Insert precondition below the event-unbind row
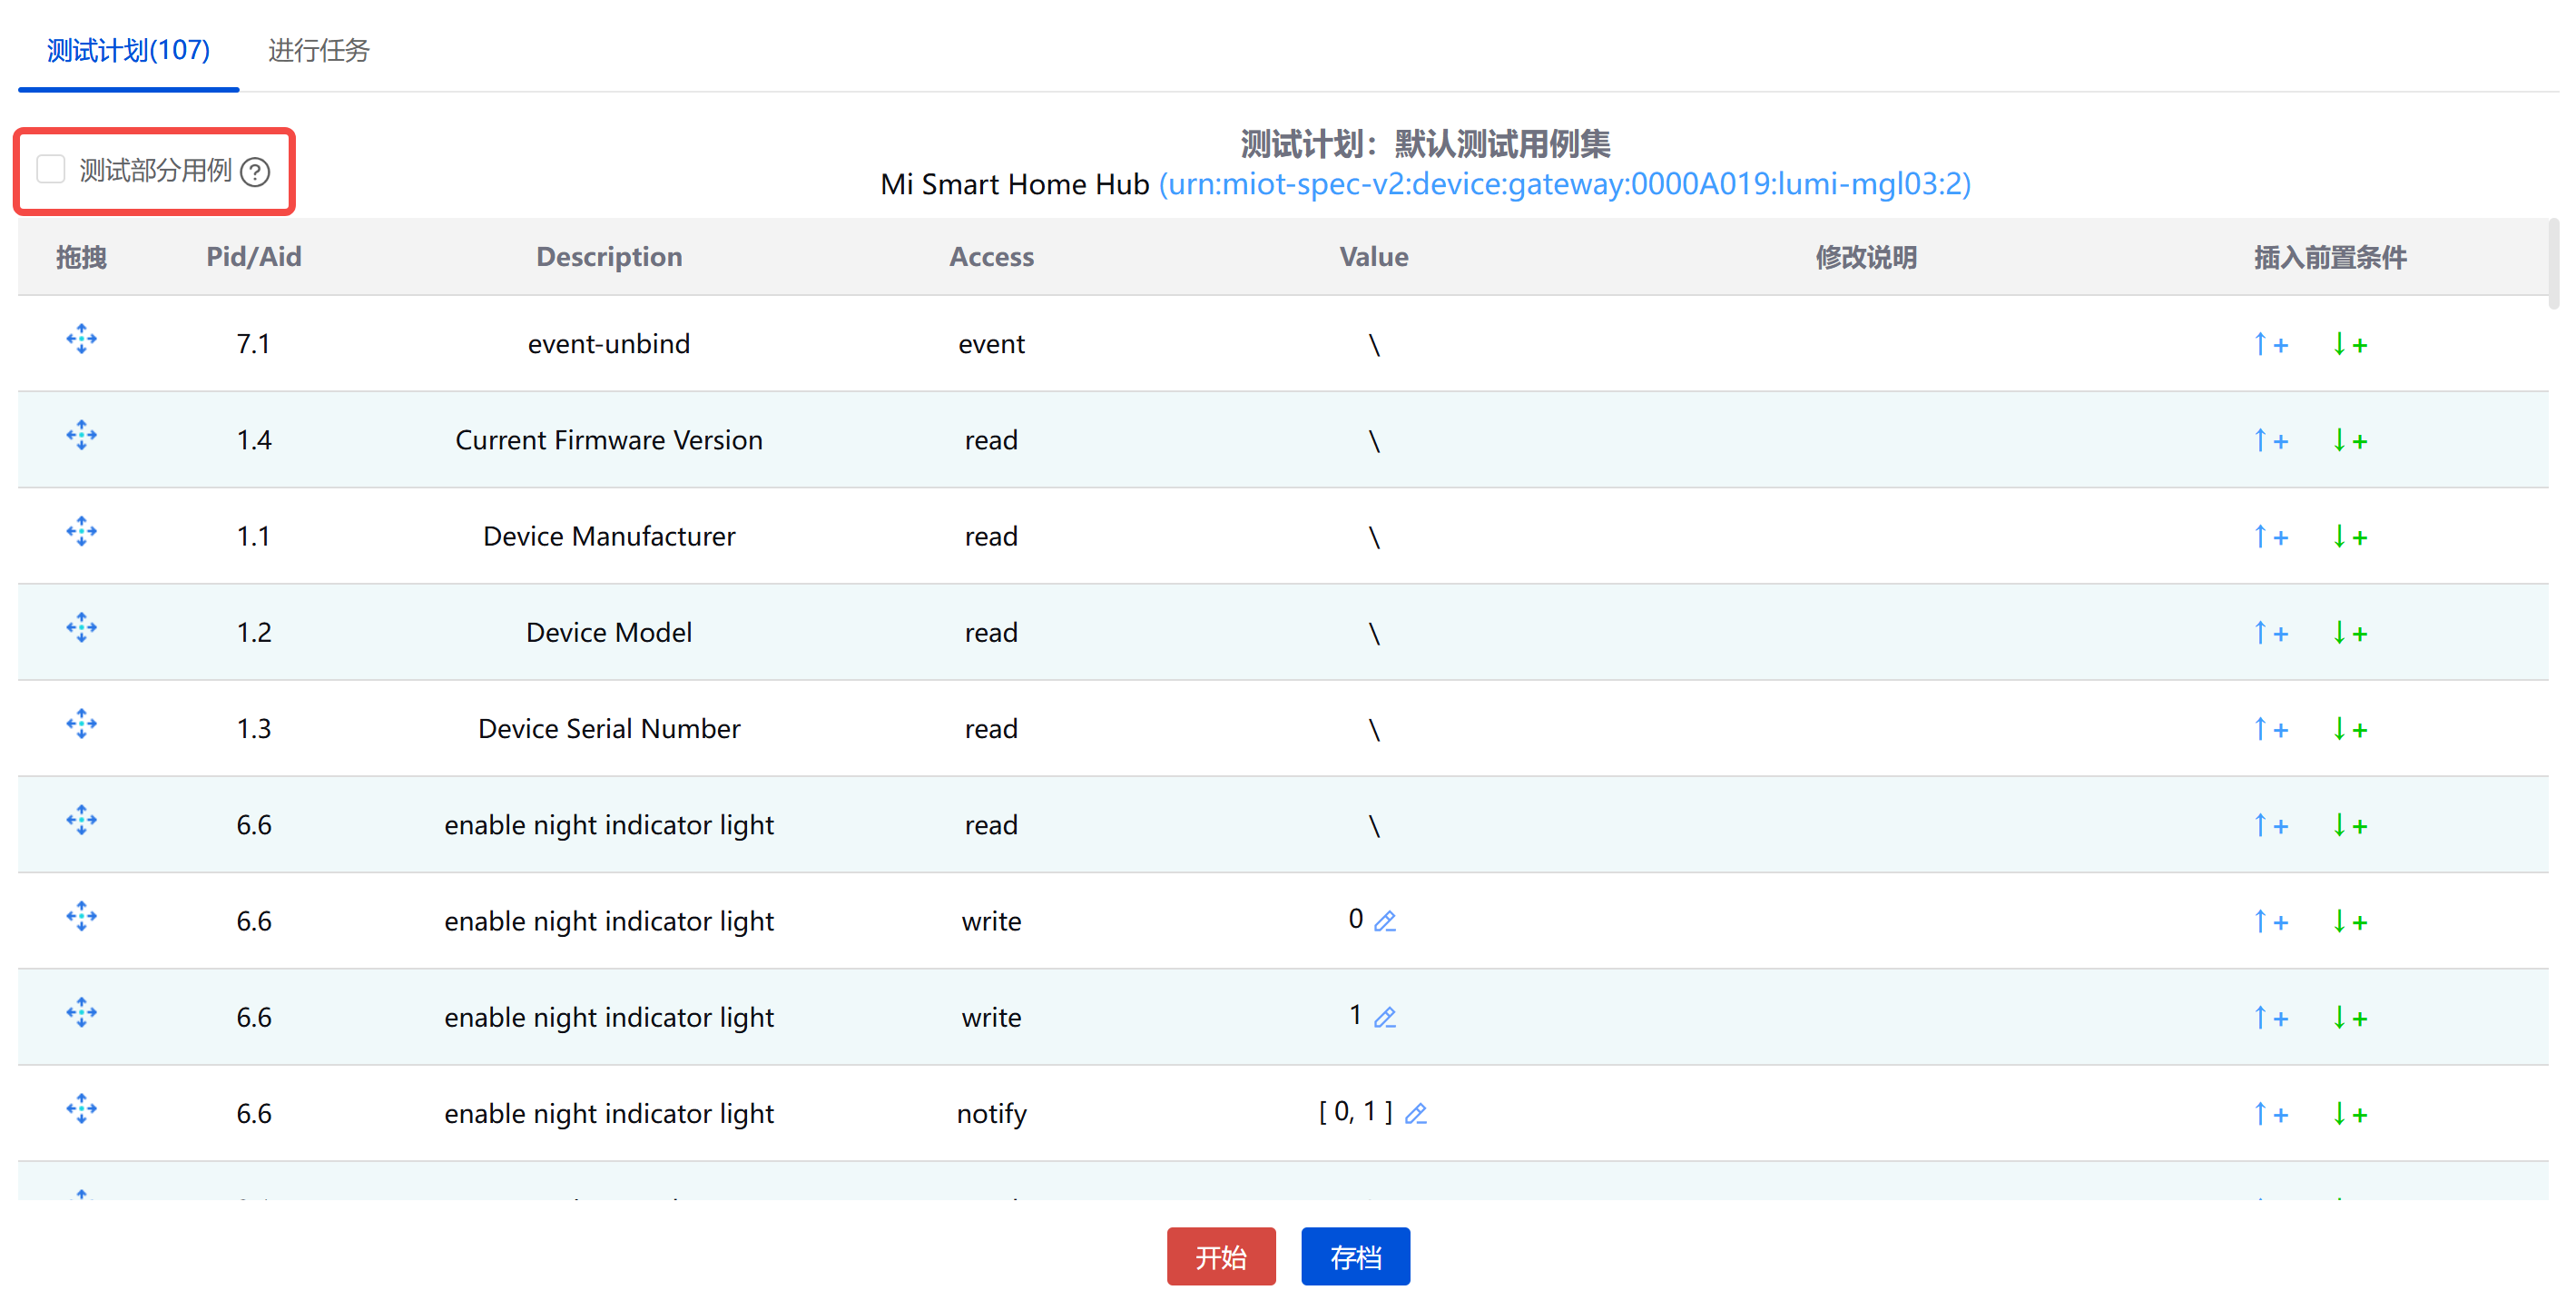The width and height of the screenshot is (2576, 1300). coord(2349,344)
